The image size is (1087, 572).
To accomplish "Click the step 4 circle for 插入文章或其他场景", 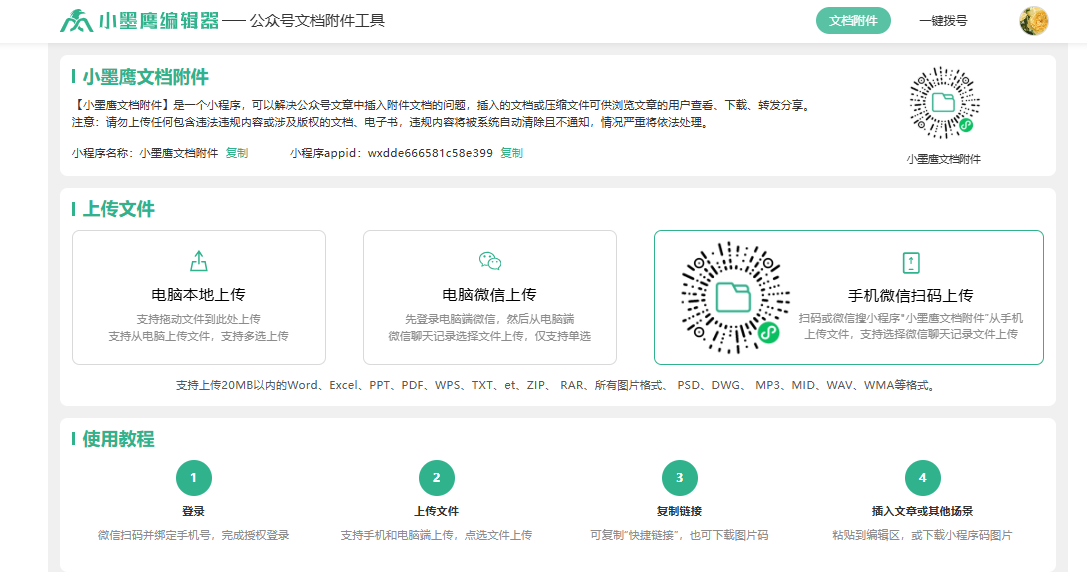I will tap(923, 478).
